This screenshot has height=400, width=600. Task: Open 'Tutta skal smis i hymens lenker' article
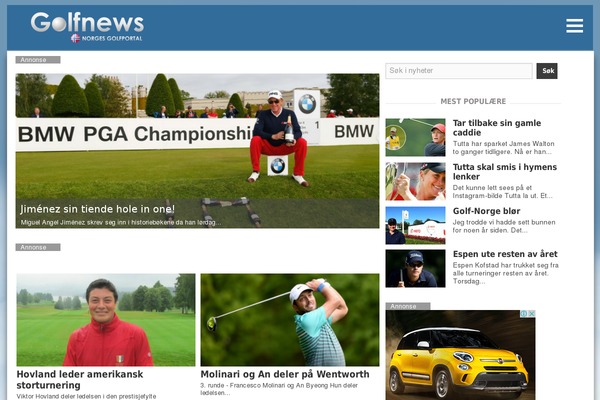pyautogui.click(x=505, y=172)
